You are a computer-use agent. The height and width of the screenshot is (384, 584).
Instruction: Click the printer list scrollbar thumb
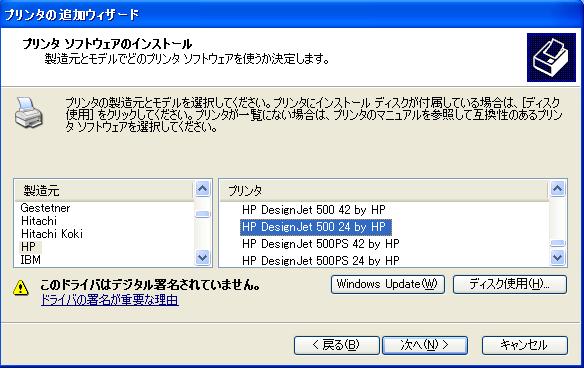point(557,243)
